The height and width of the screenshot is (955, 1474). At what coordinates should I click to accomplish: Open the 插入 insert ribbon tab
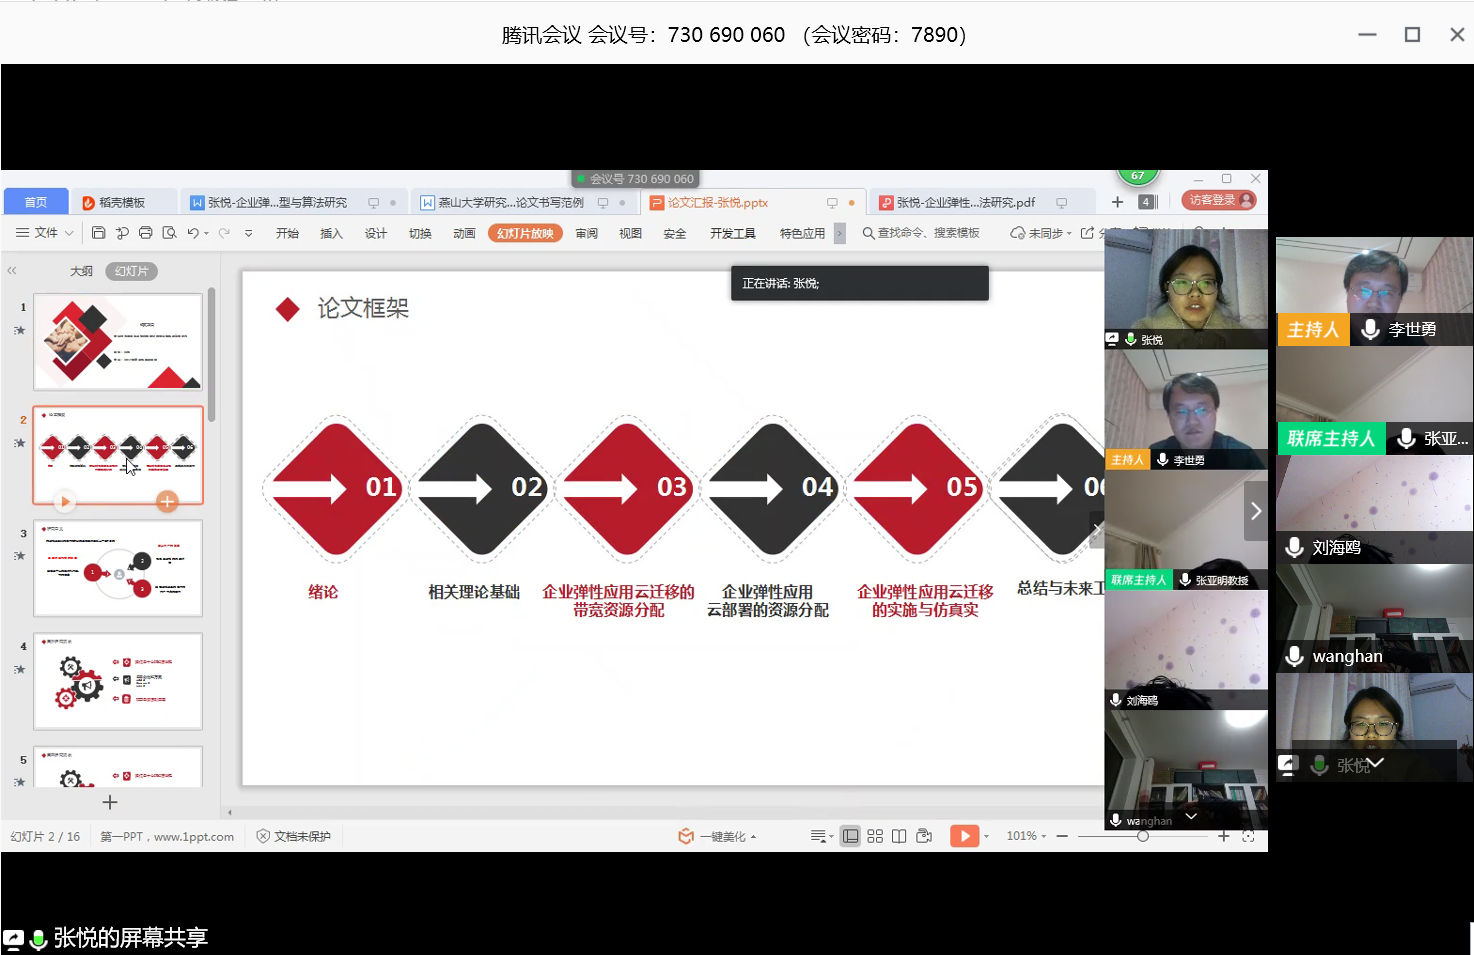tap(331, 233)
